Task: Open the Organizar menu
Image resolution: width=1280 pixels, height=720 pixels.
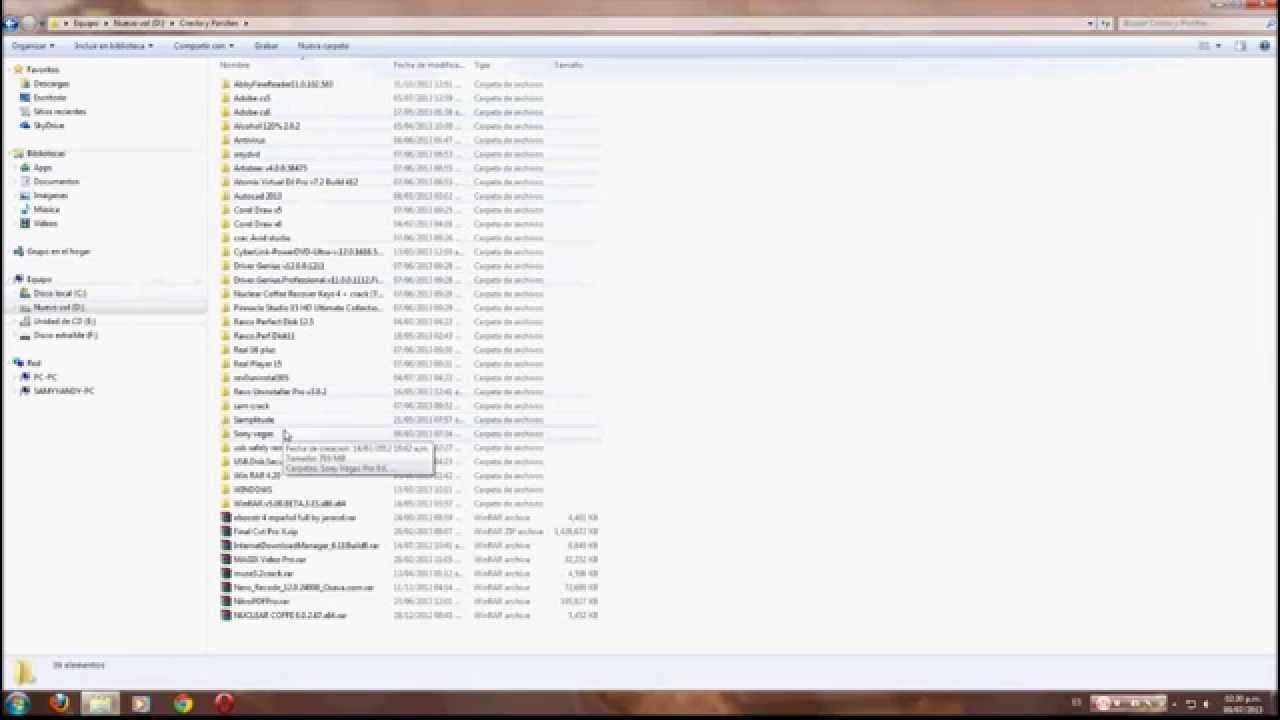Action: coord(31,46)
